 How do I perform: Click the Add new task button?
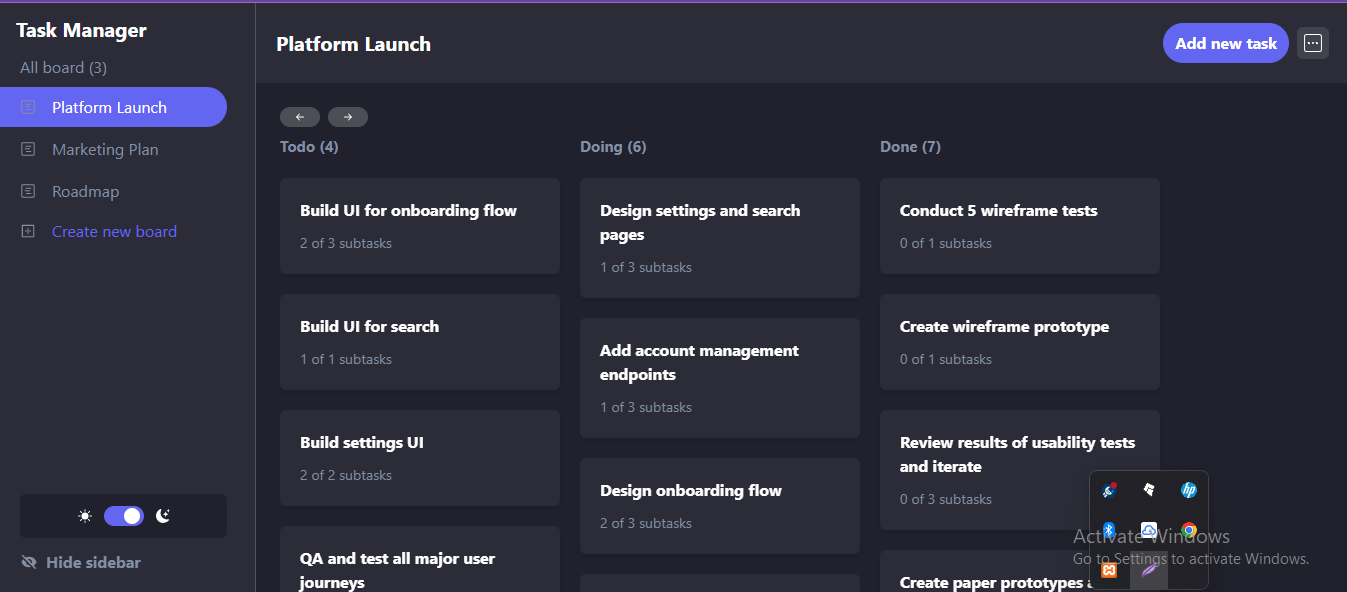1225,43
